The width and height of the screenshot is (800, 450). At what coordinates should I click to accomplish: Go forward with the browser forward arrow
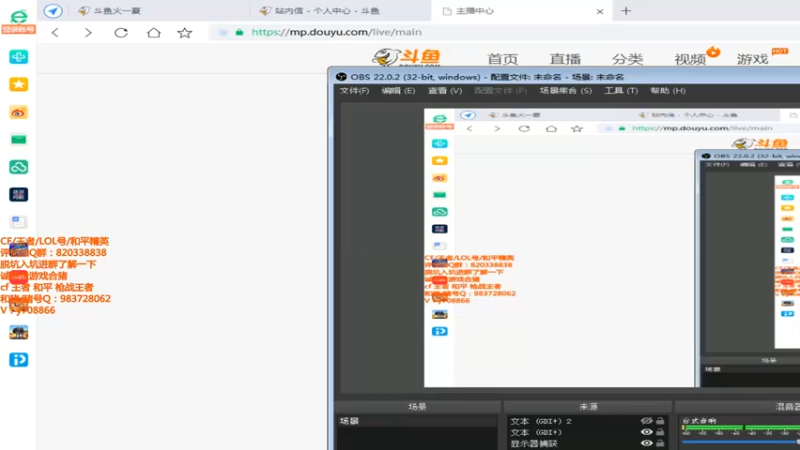88,33
